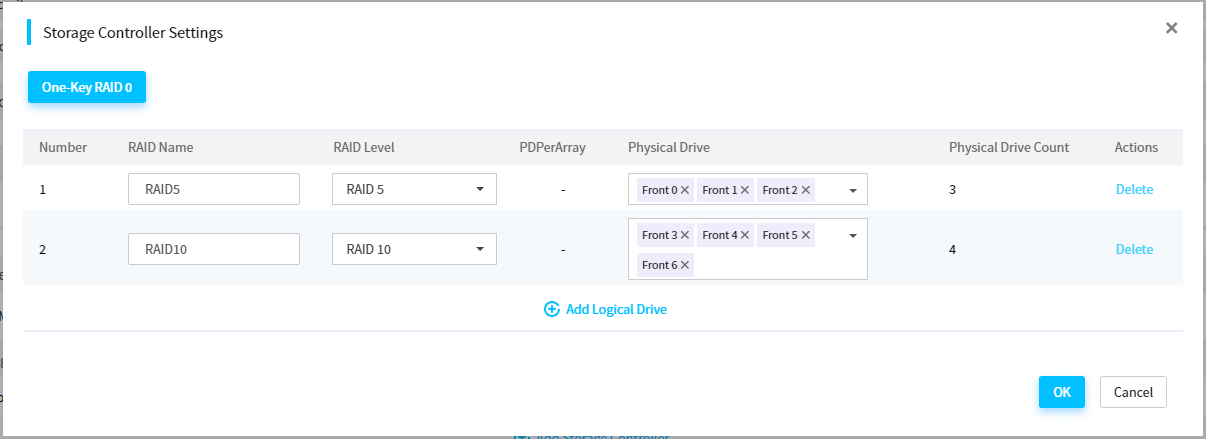Delete the RAID10 logical drive
Screen dimensions: 1206x439
click(x=1134, y=249)
